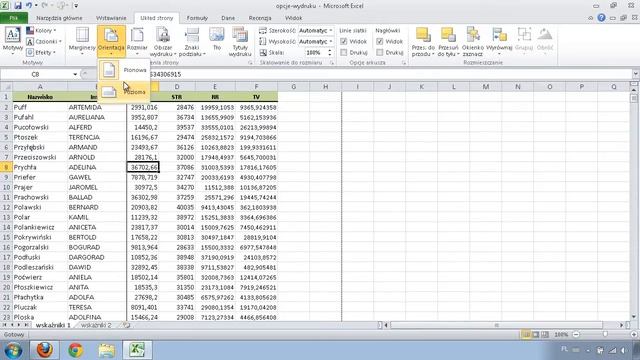
Task: Switch to Formuły tab
Action: tap(197, 18)
